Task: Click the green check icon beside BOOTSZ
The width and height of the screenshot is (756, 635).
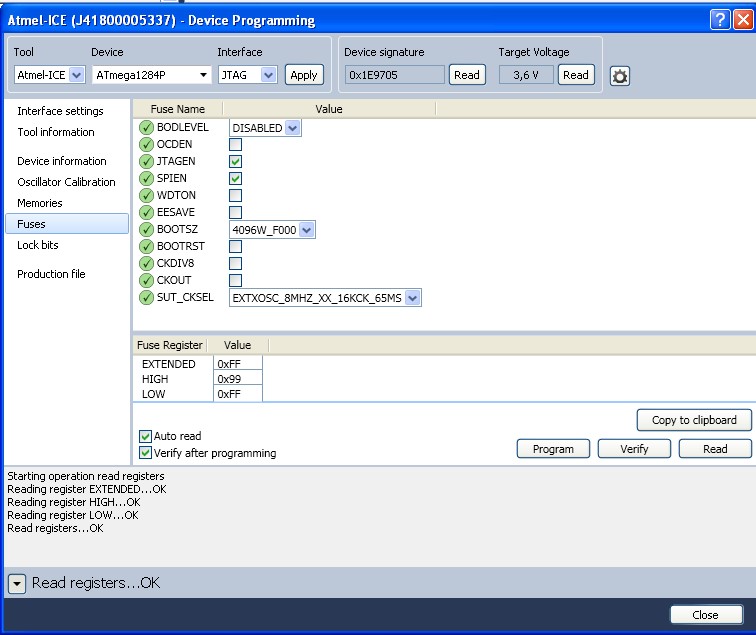Action: [146, 230]
